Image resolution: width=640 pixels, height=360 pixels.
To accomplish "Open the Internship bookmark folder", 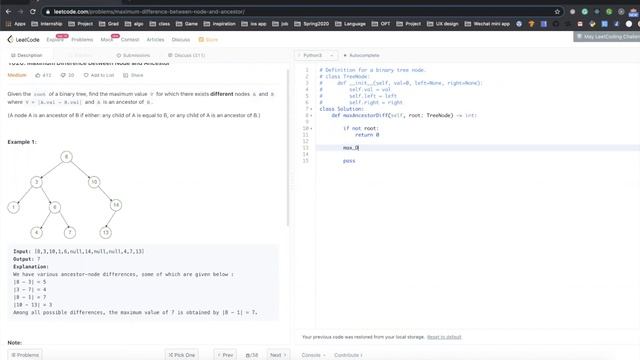I will (47, 24).
